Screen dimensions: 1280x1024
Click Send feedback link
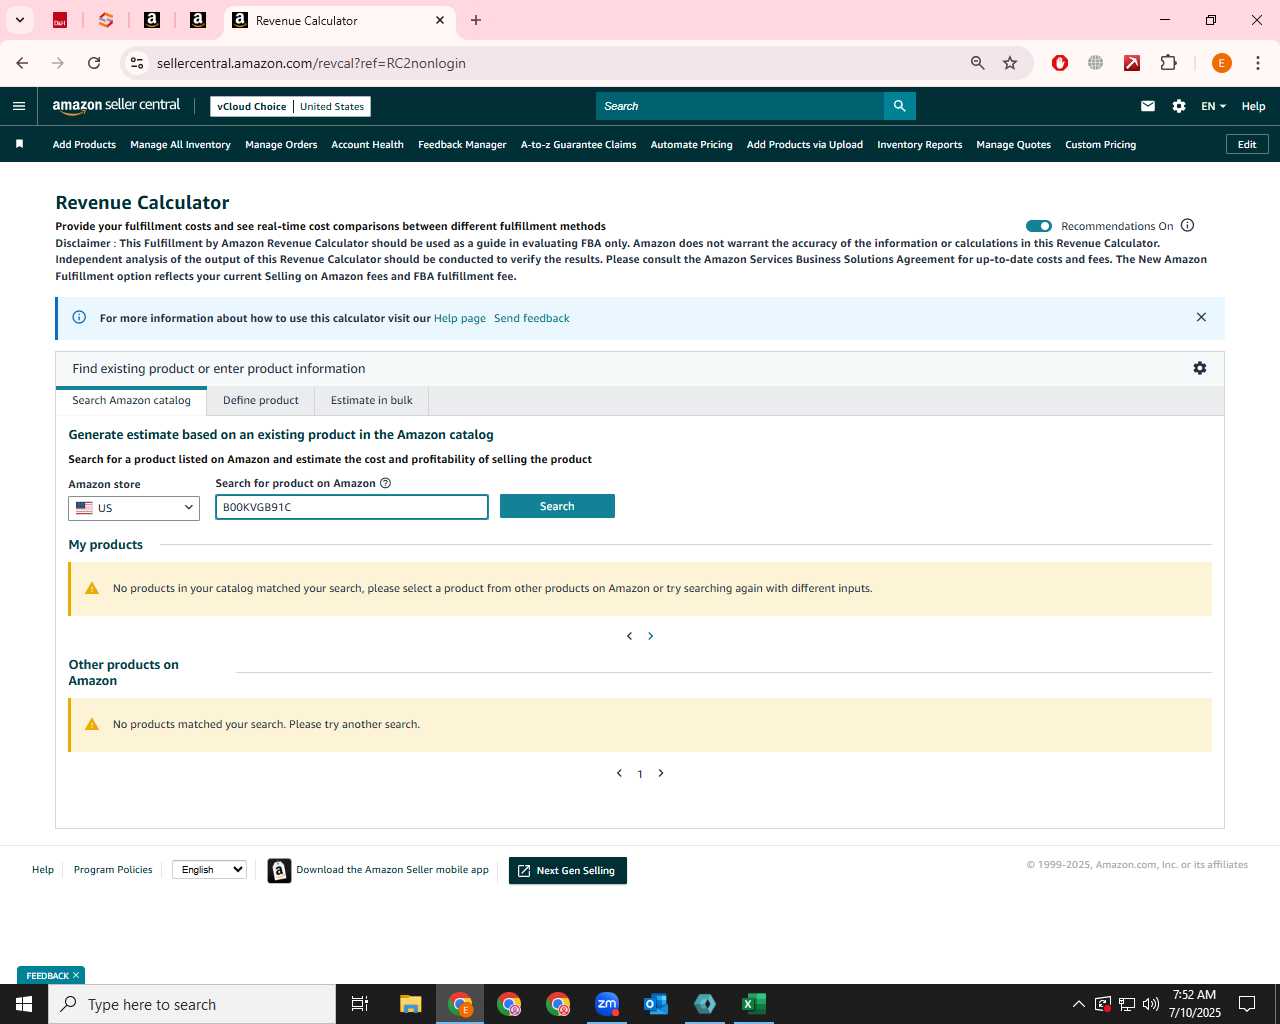tap(531, 318)
